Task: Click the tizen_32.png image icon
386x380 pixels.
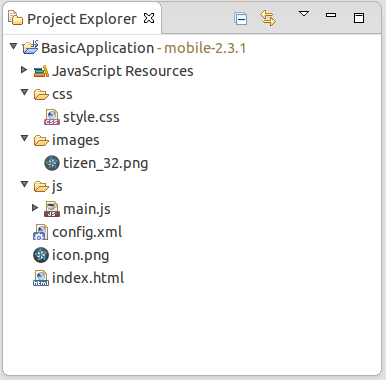Action: [52, 163]
